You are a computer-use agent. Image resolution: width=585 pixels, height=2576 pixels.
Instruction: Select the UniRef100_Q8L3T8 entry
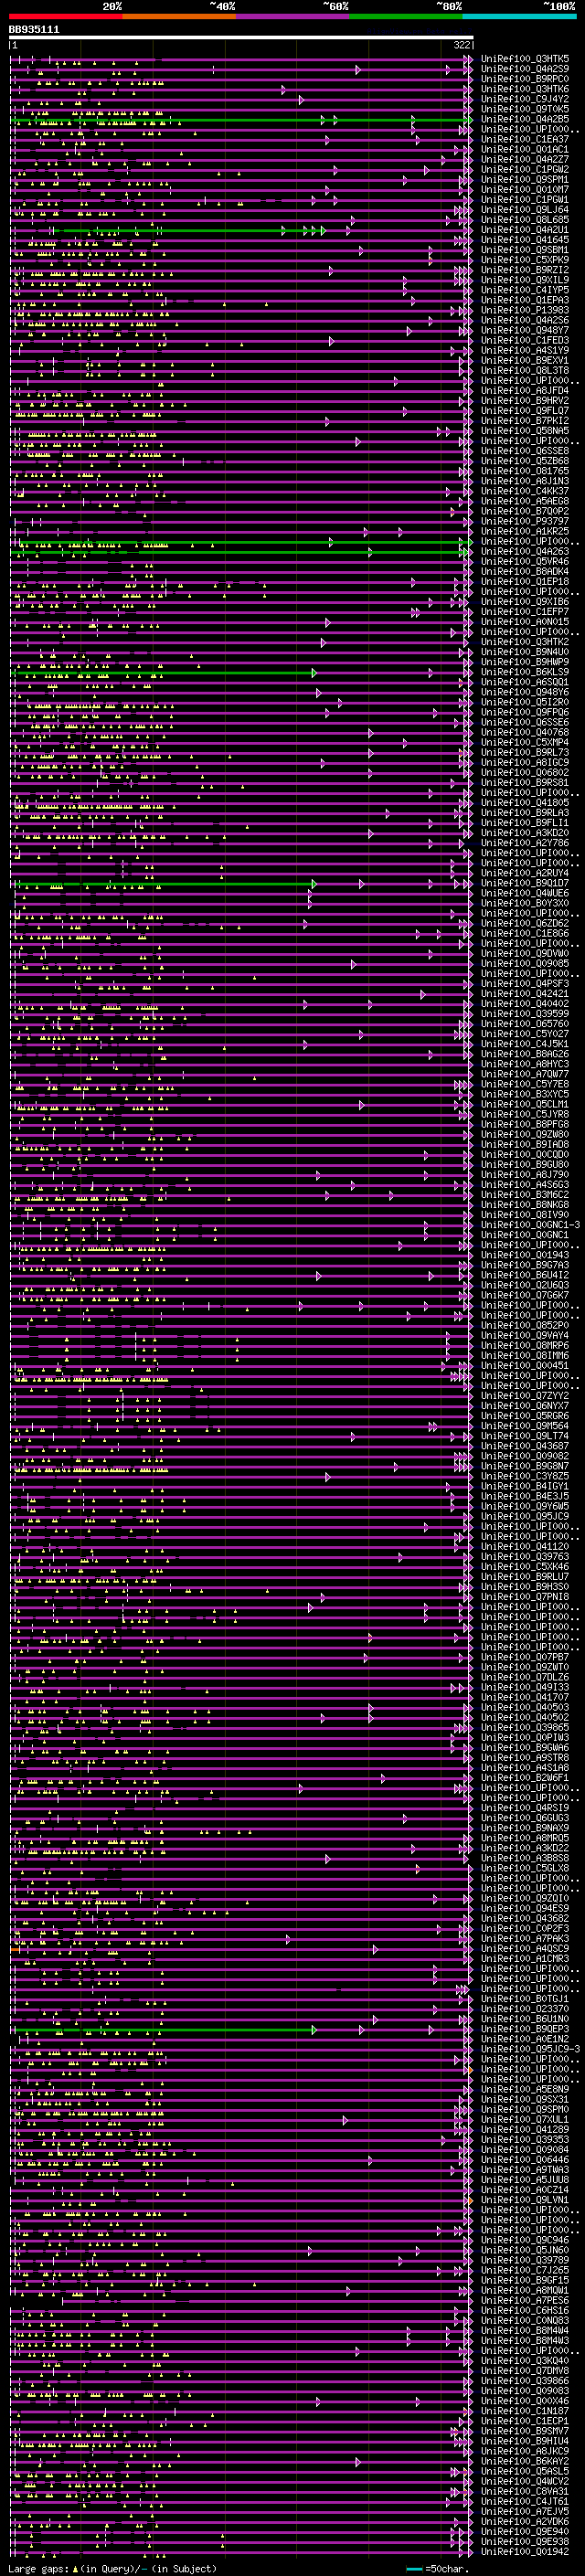point(525,371)
